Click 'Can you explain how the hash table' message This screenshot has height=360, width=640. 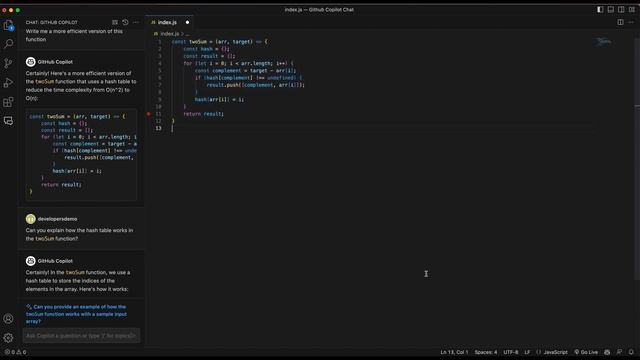point(79,234)
